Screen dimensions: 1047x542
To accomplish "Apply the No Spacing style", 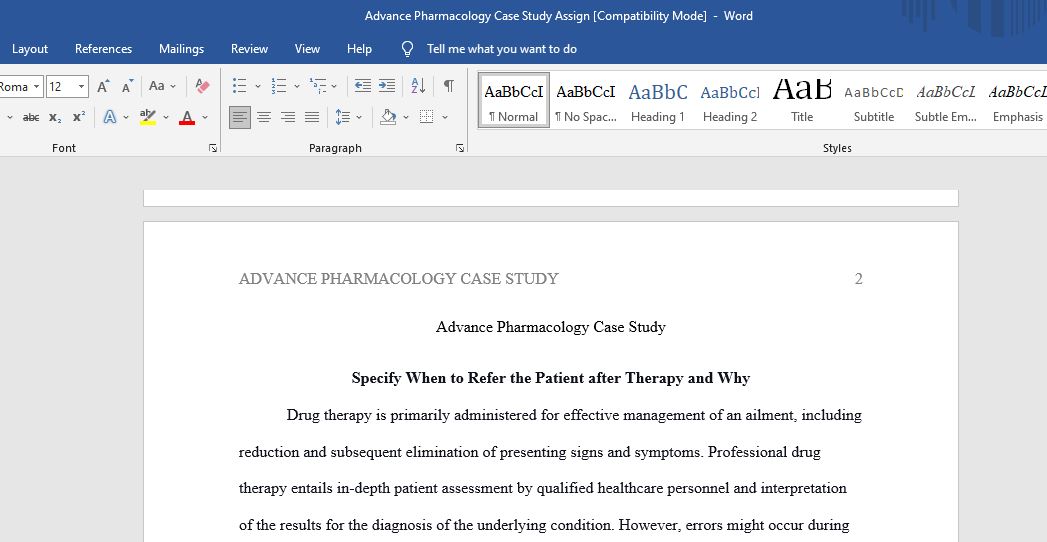I will [586, 101].
